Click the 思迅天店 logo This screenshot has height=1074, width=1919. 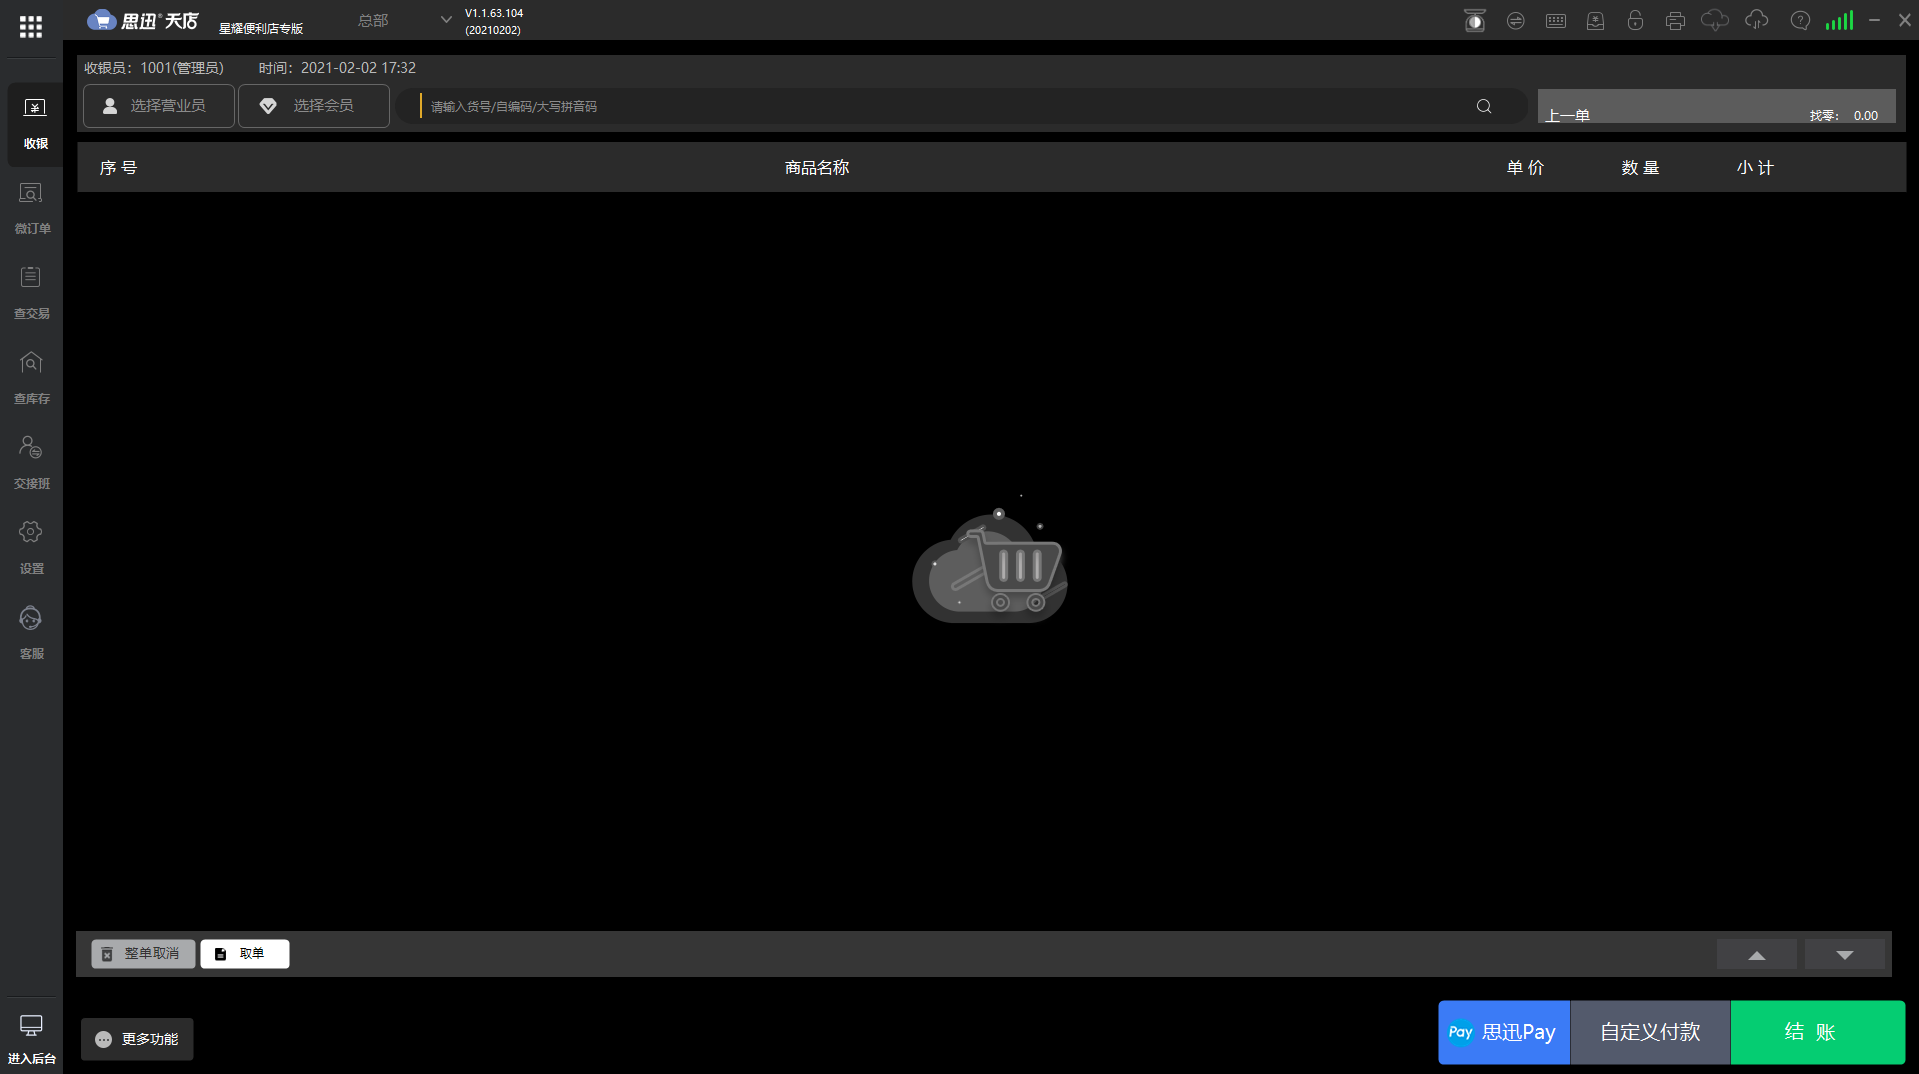[143, 20]
